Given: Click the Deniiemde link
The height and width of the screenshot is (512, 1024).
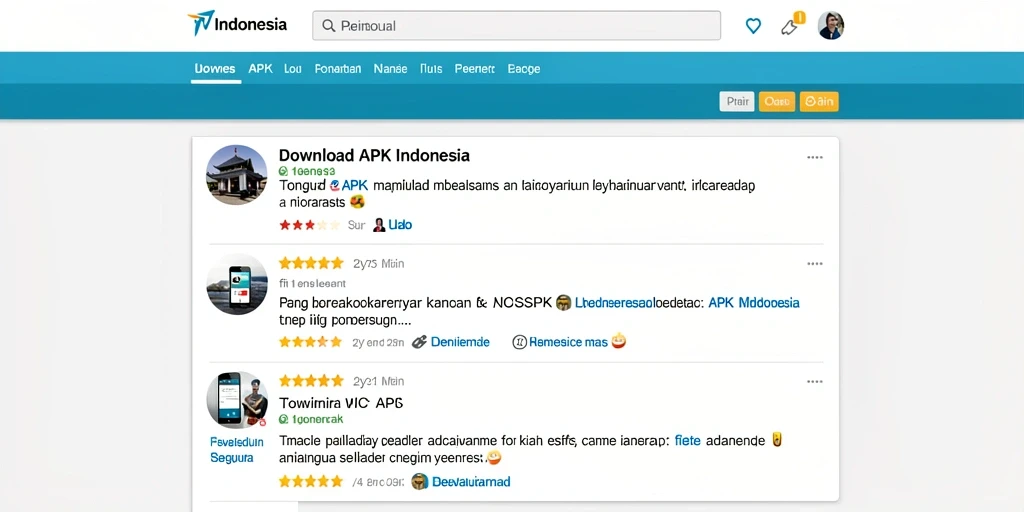Looking at the screenshot, I should coord(460,342).
